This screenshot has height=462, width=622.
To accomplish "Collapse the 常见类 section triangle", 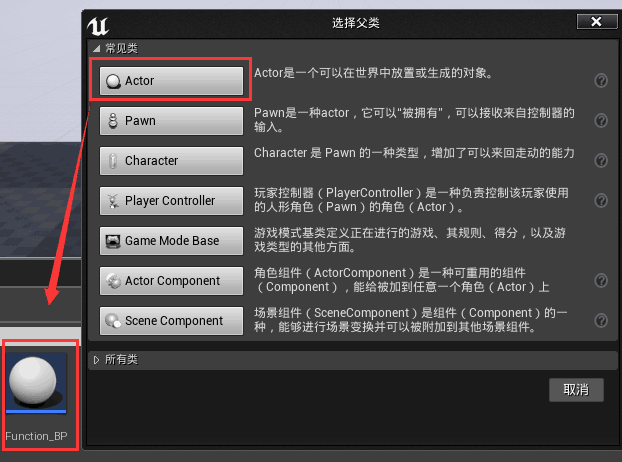I will point(96,48).
